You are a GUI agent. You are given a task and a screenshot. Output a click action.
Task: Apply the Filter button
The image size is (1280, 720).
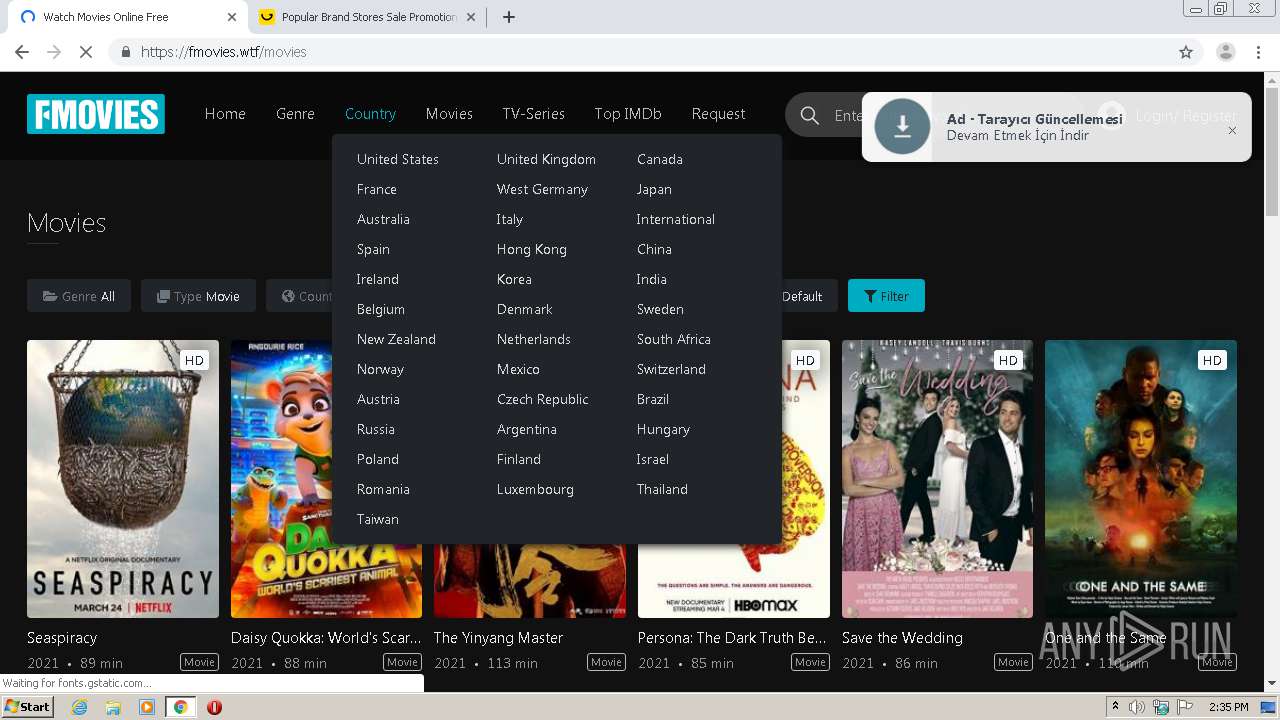[886, 296]
